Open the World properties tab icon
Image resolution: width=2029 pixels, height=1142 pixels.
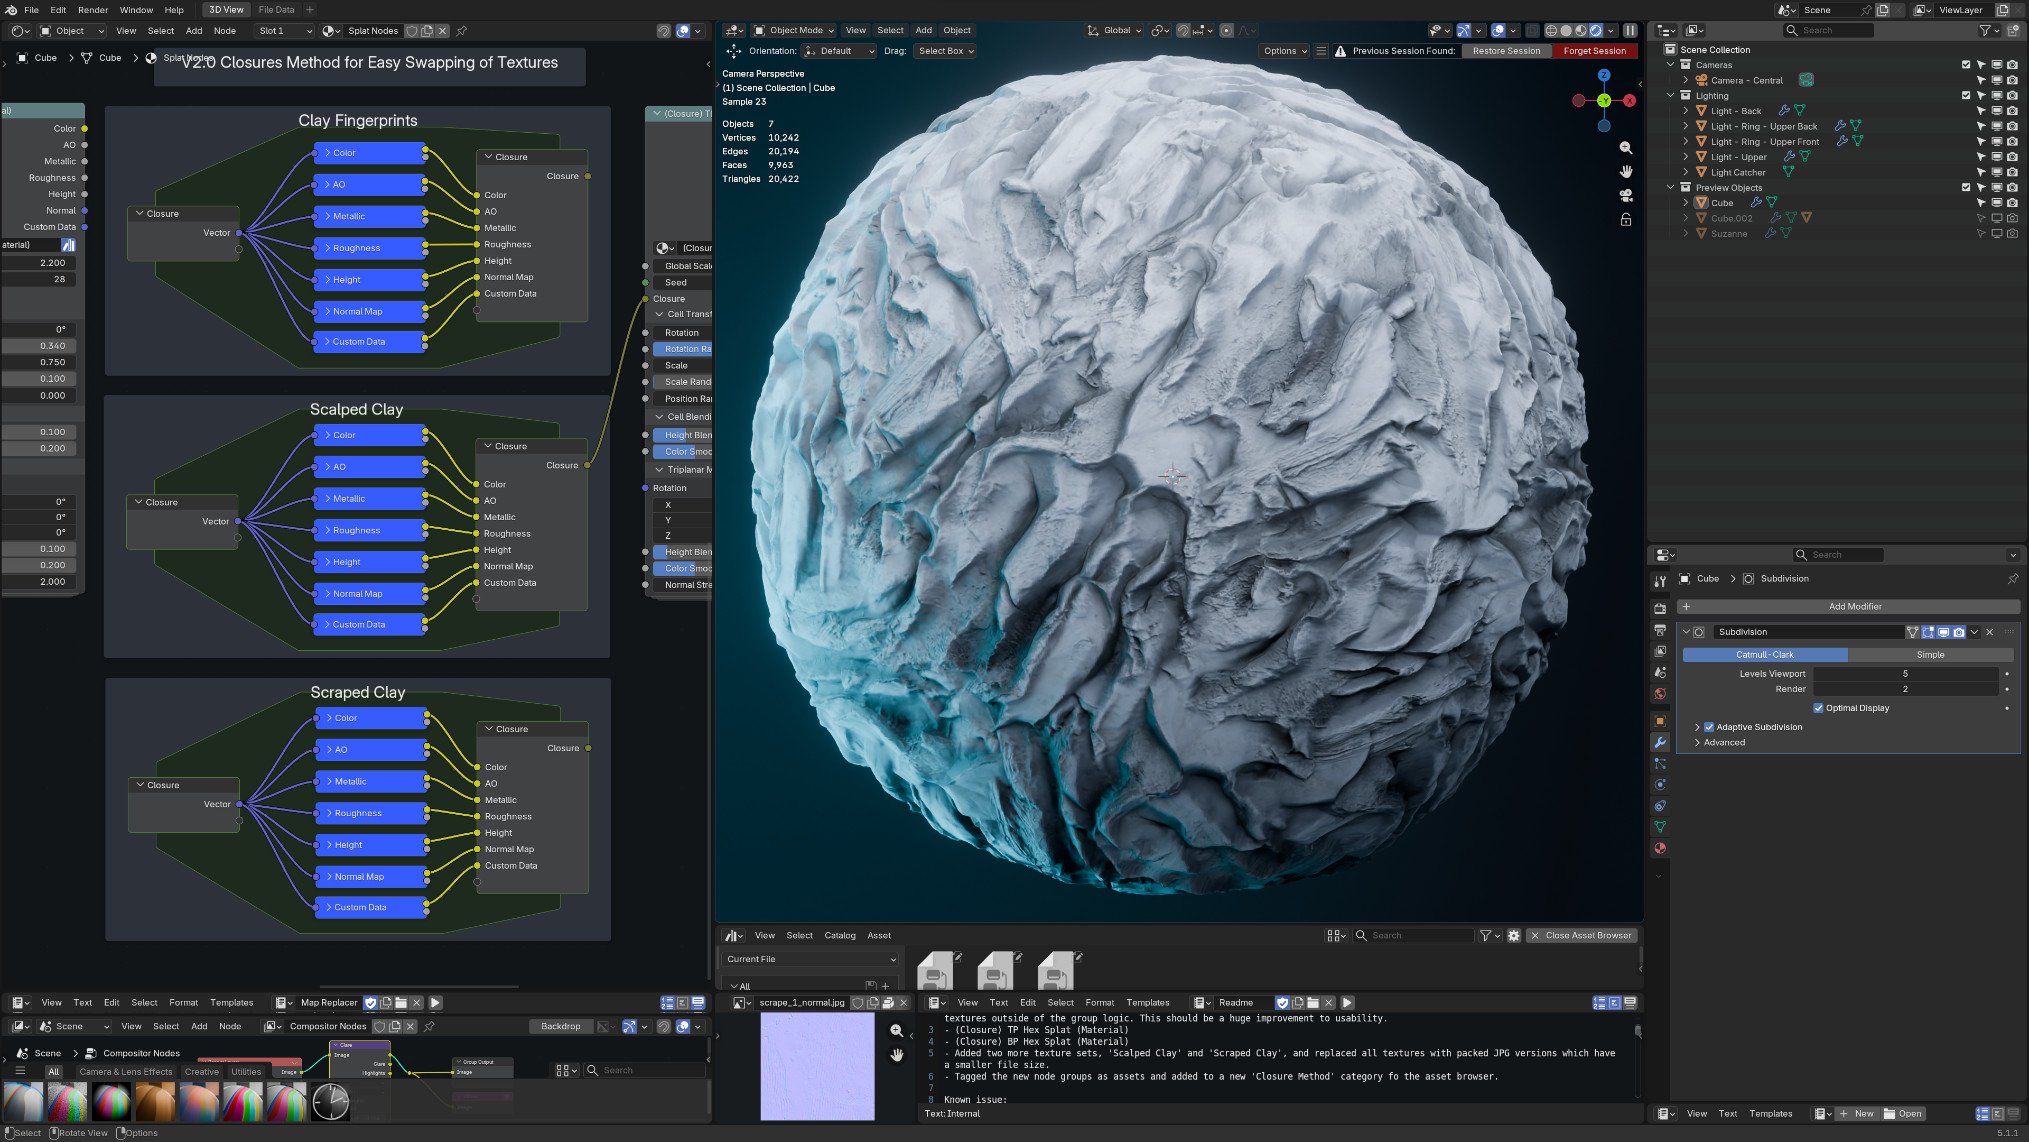pos(1660,693)
